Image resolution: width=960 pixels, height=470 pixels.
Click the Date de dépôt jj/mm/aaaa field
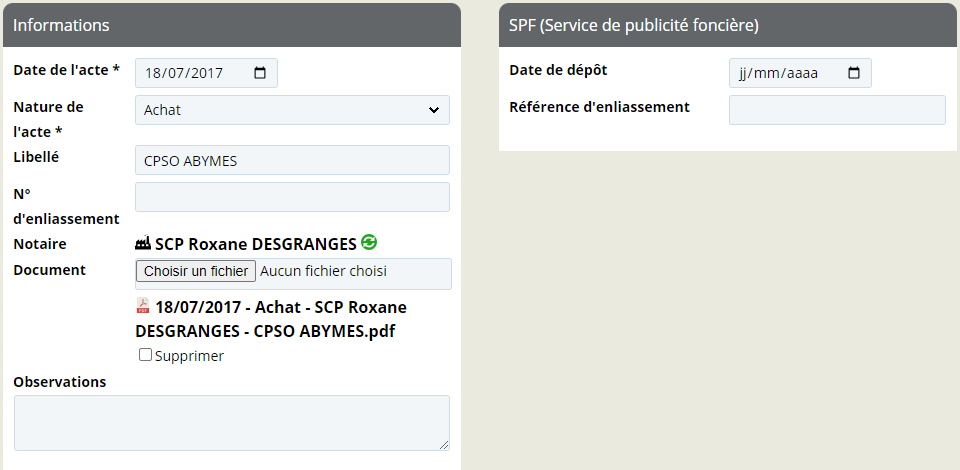coord(800,73)
